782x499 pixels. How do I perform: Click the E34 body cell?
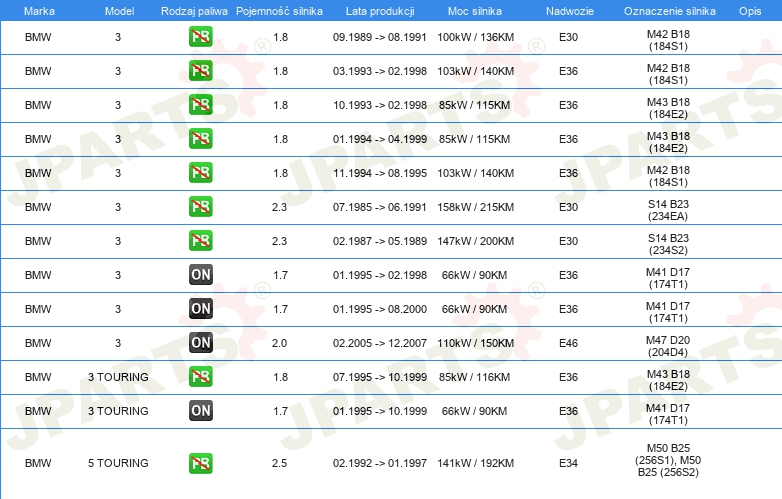coord(568,463)
